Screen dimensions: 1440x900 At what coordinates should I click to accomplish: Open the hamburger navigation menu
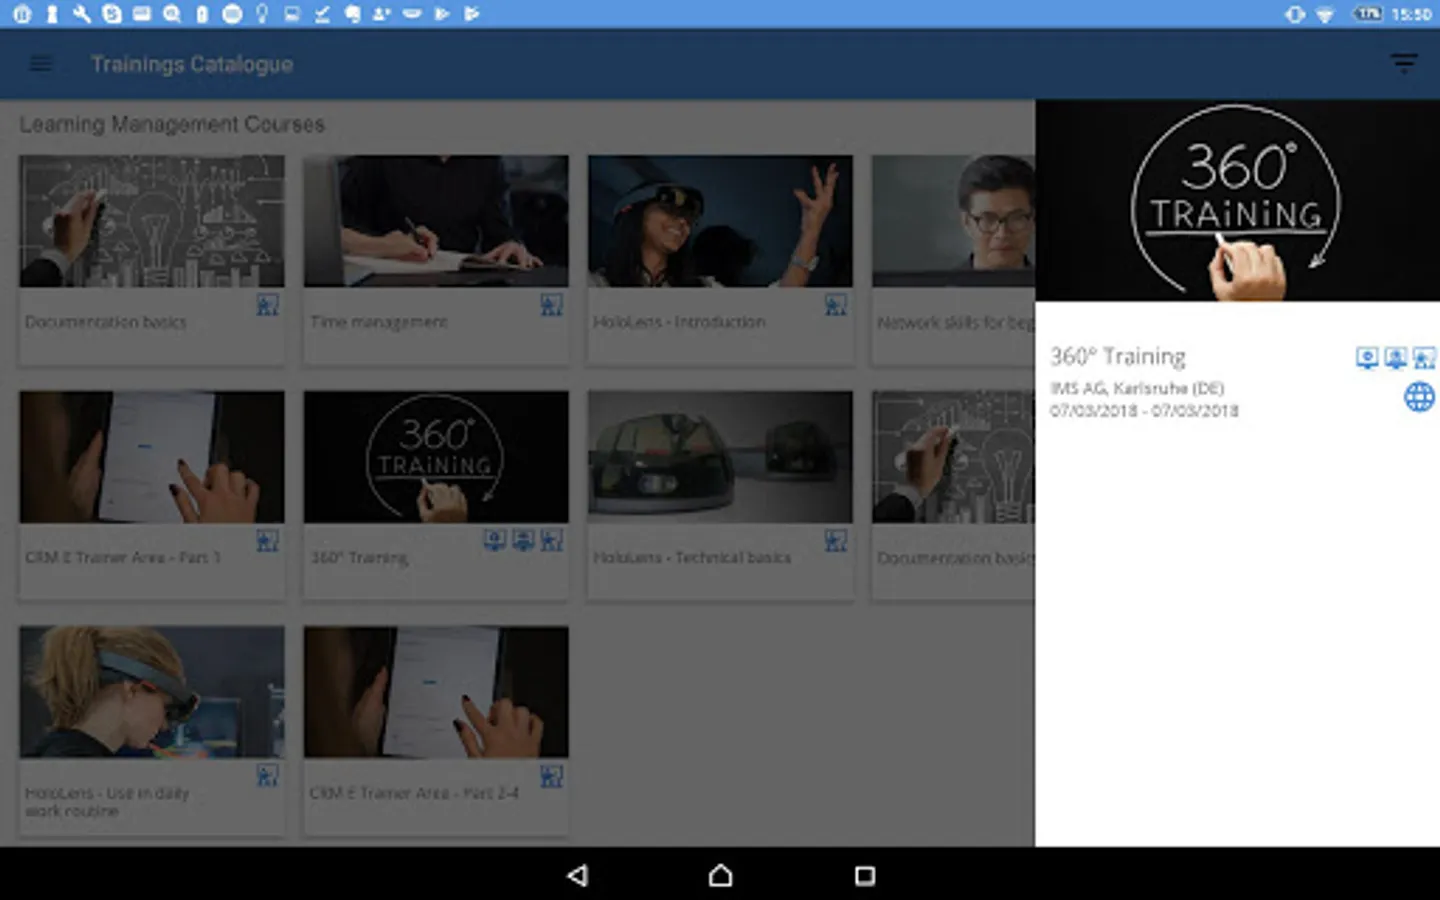coord(40,65)
